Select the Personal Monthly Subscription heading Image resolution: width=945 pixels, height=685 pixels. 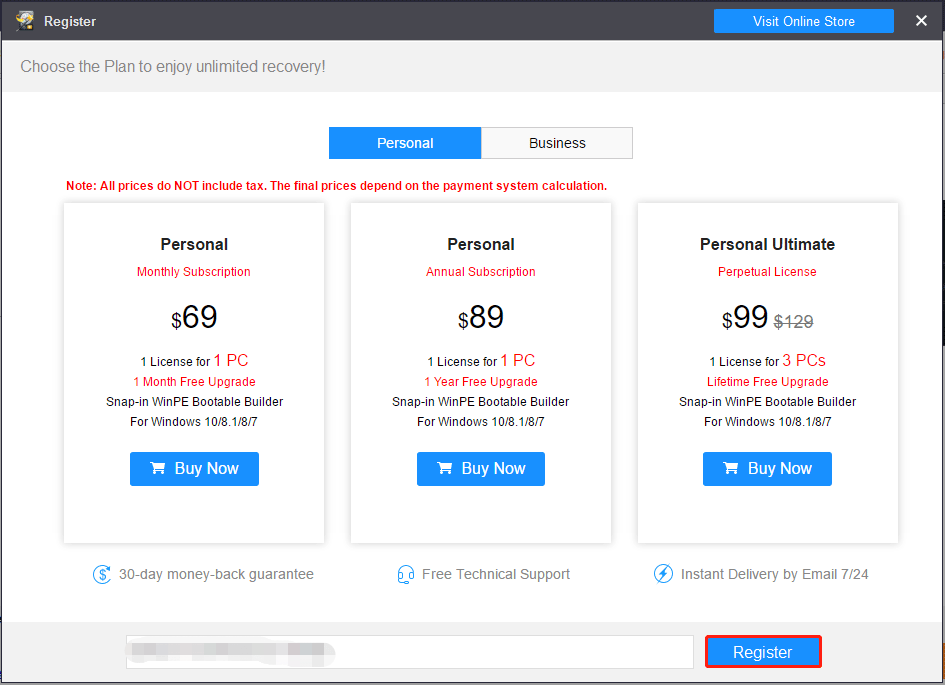click(x=194, y=244)
